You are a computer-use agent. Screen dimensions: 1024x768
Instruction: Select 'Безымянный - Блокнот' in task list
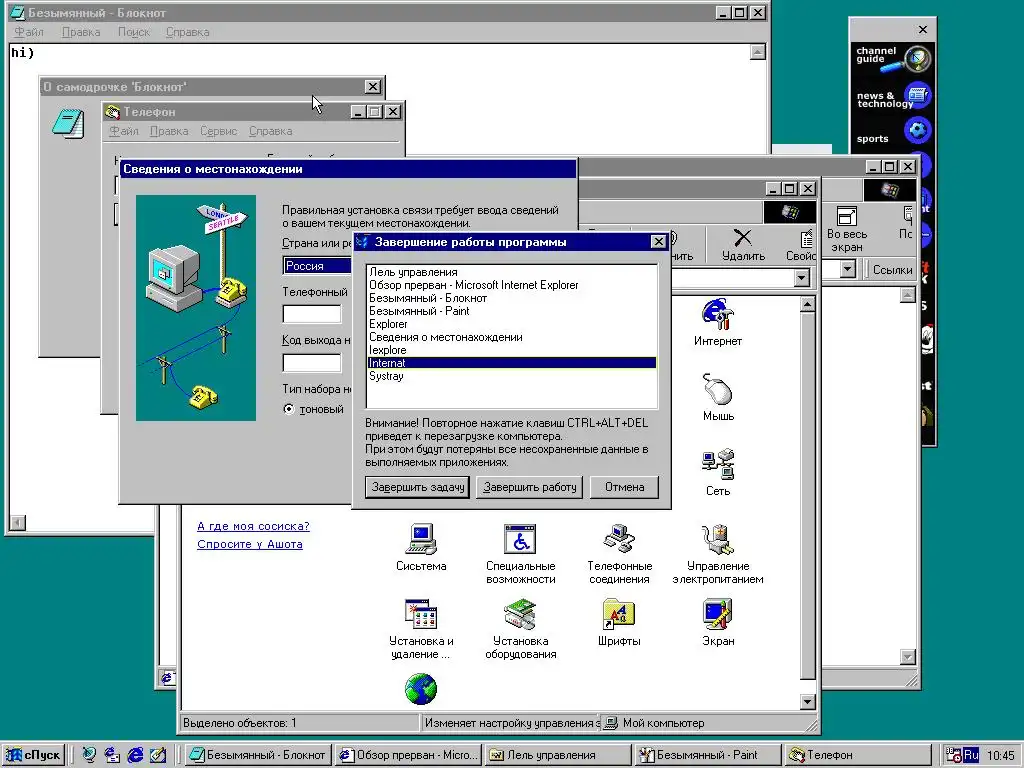click(511, 298)
